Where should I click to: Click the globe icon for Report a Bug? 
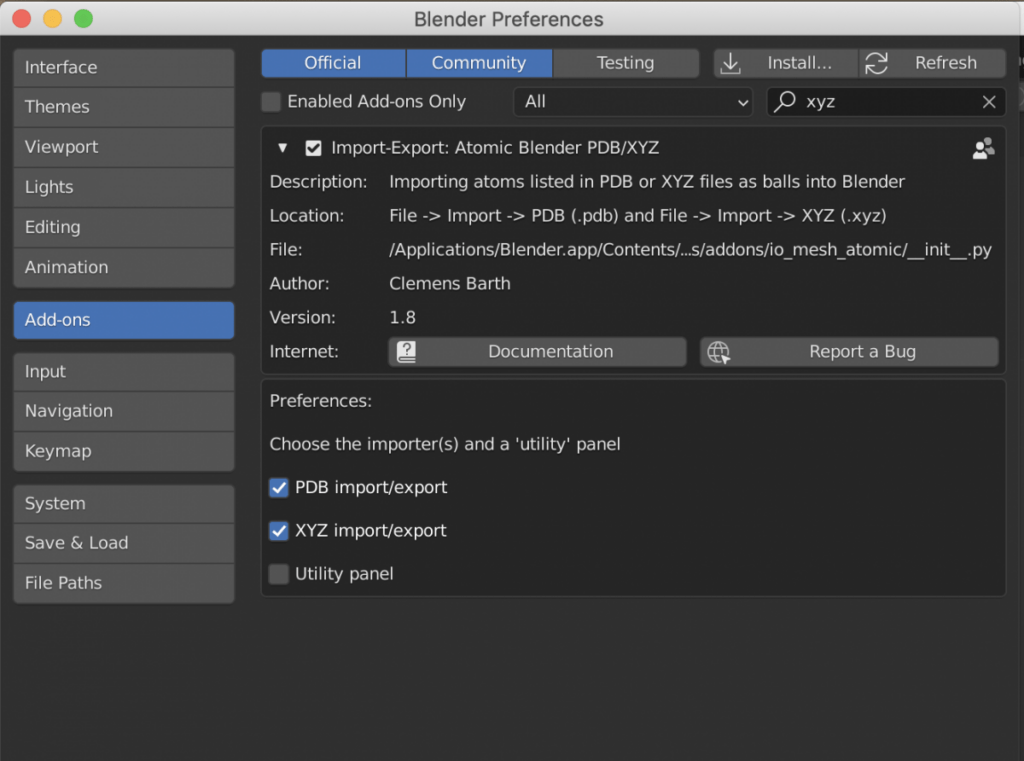[718, 352]
